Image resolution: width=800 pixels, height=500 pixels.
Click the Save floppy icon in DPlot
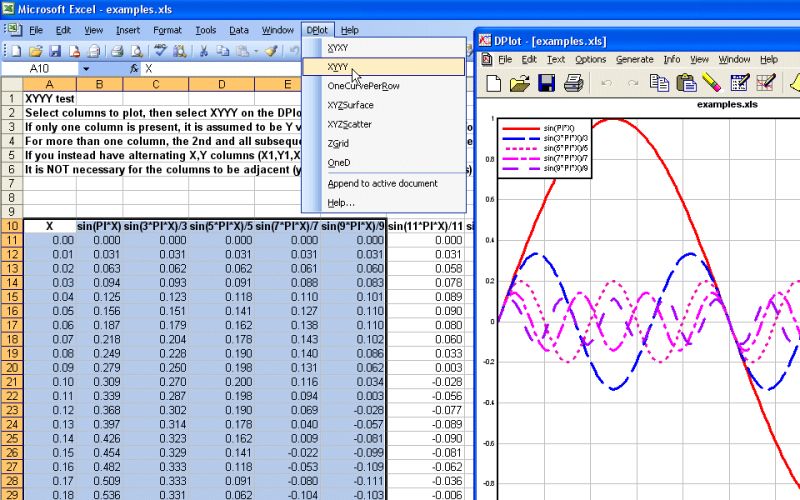[546, 83]
